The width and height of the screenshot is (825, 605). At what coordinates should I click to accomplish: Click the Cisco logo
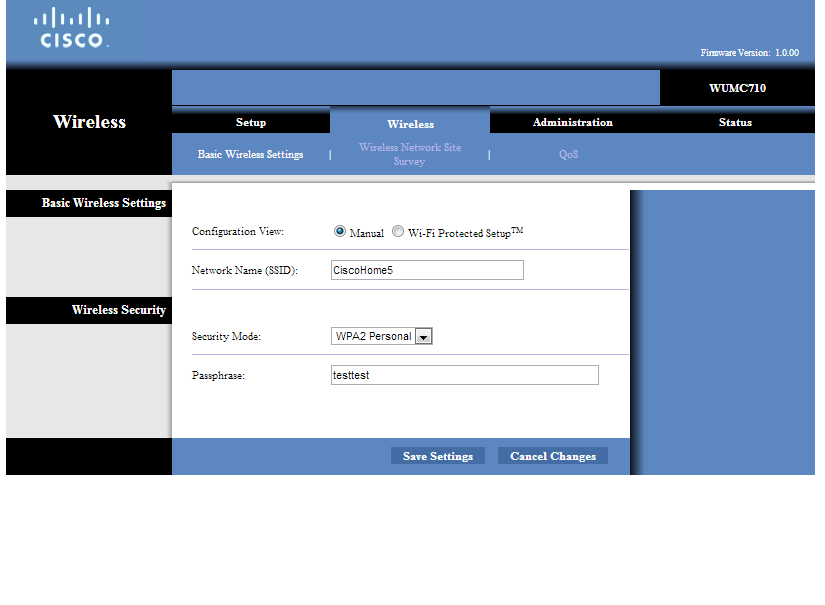tap(72, 28)
